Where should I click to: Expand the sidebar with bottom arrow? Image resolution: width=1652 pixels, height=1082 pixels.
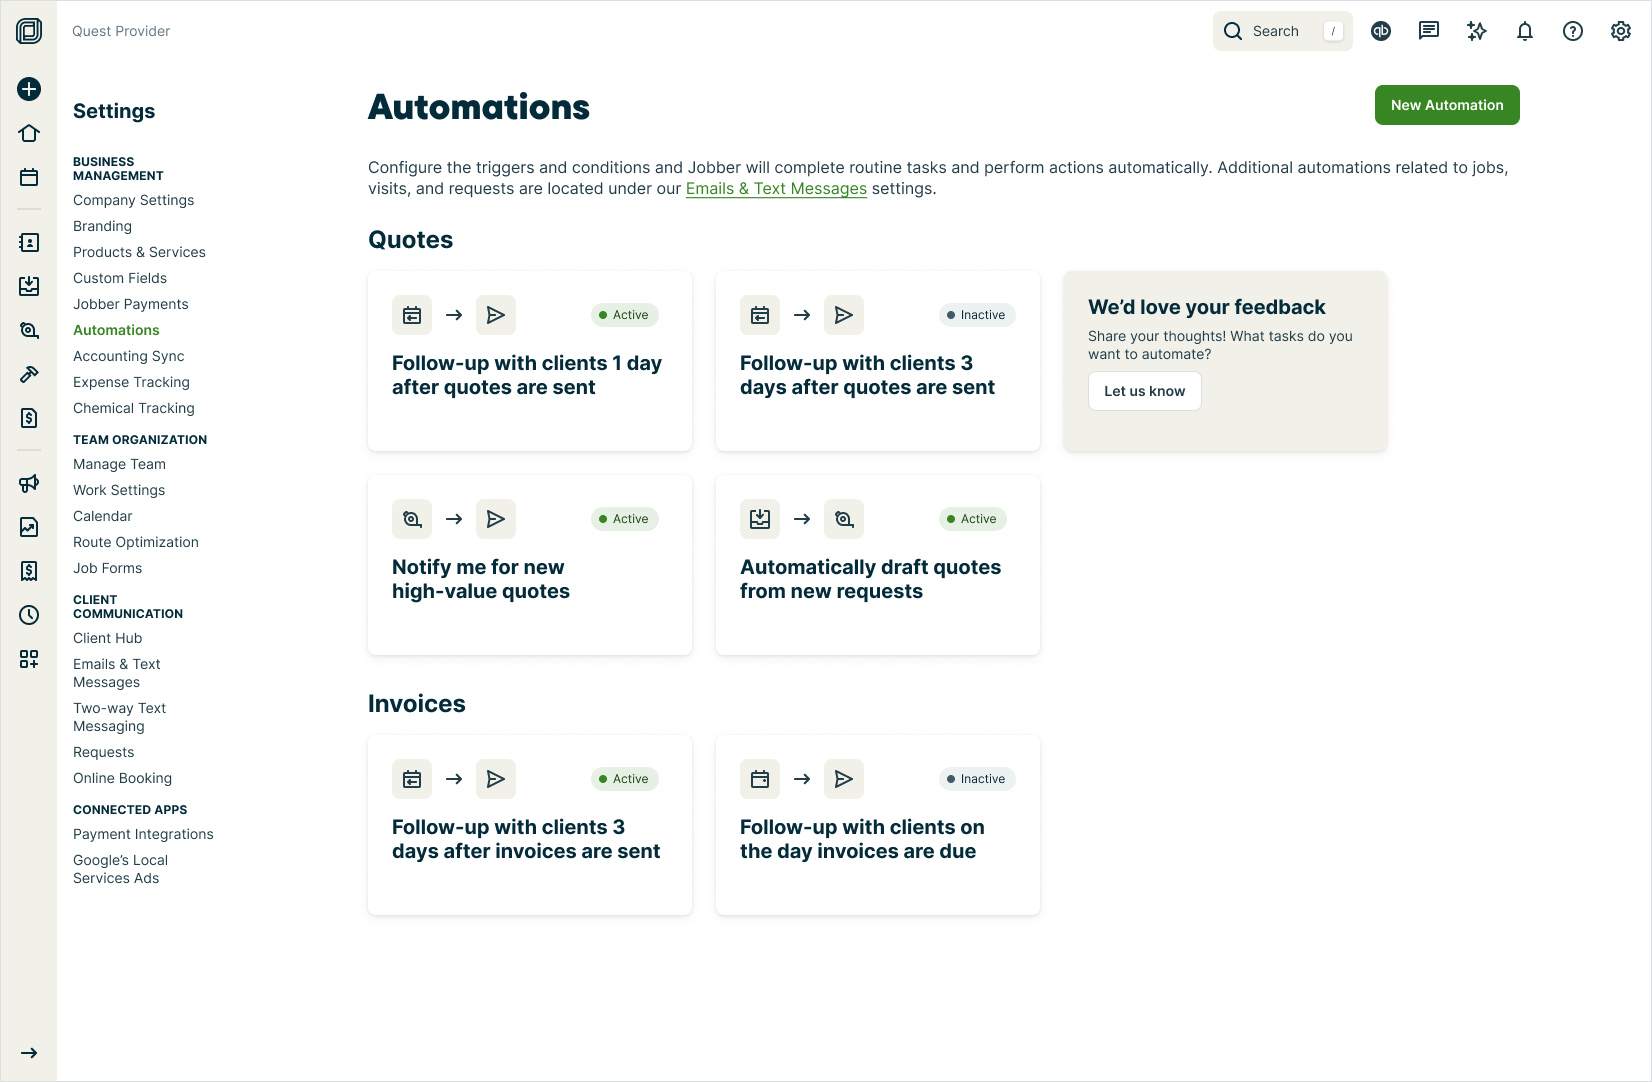pos(29,1053)
